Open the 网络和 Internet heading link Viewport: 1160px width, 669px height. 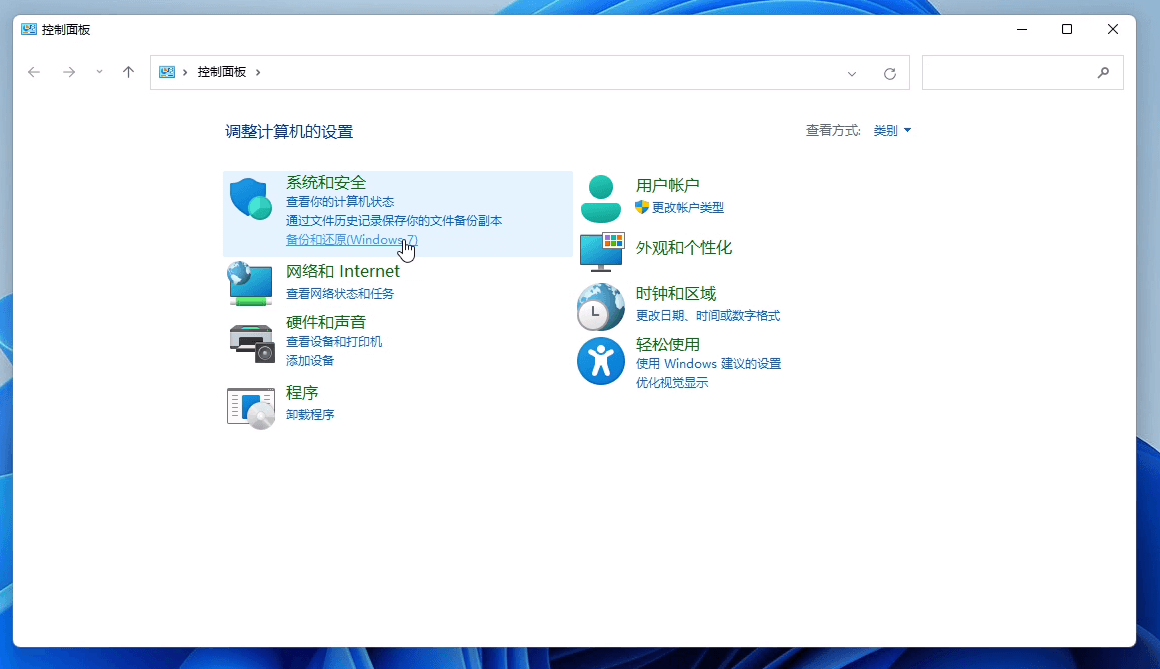pos(343,272)
